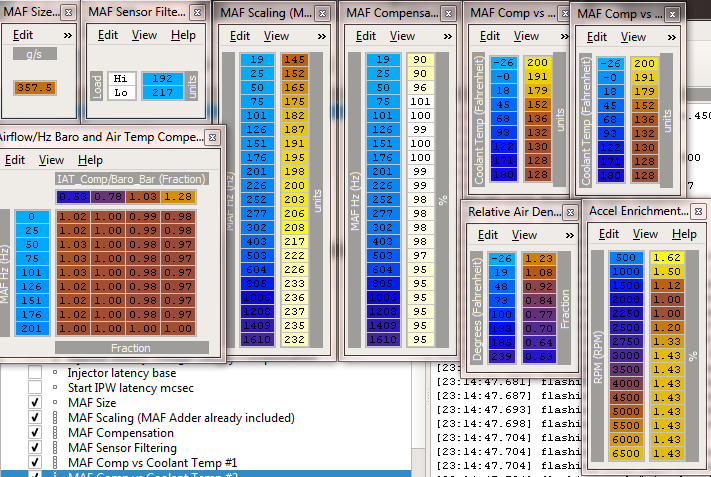Select the 1.28 baro axis header cell
The width and height of the screenshot is (711, 477).
coord(178,197)
